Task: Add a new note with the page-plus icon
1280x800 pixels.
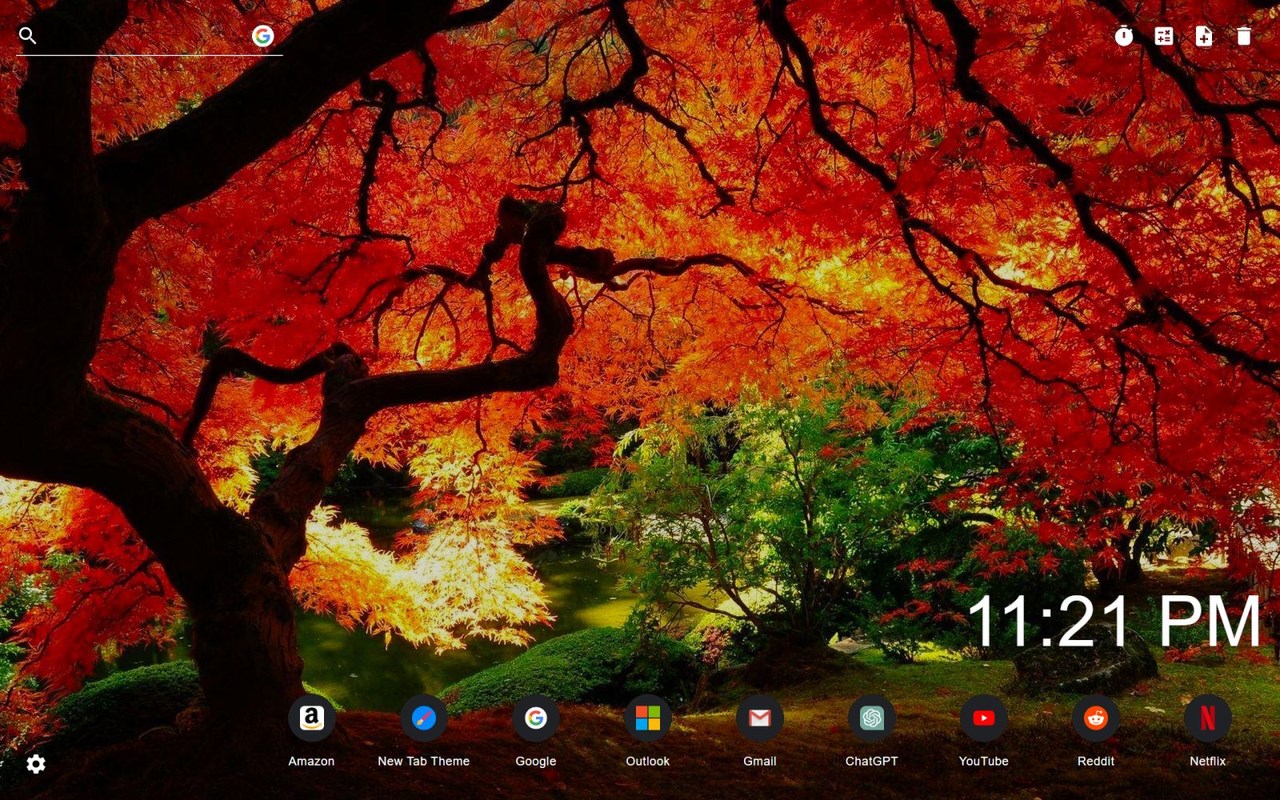Action: coord(1204,36)
